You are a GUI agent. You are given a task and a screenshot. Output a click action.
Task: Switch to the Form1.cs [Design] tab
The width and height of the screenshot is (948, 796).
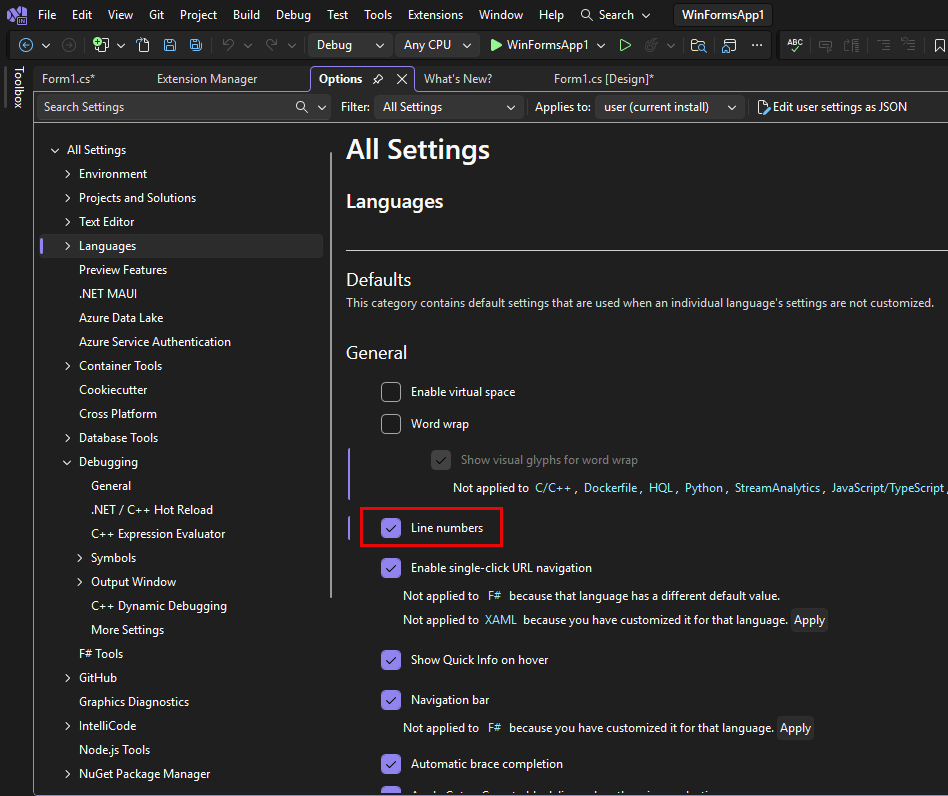coord(603,79)
